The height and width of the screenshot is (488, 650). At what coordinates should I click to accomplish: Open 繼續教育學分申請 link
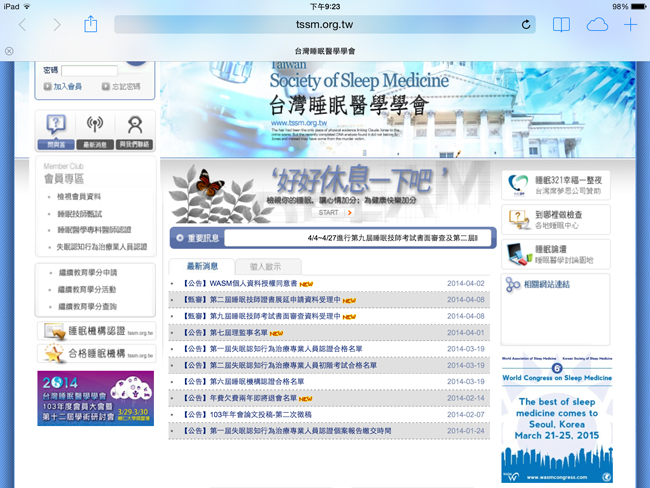pos(87,272)
